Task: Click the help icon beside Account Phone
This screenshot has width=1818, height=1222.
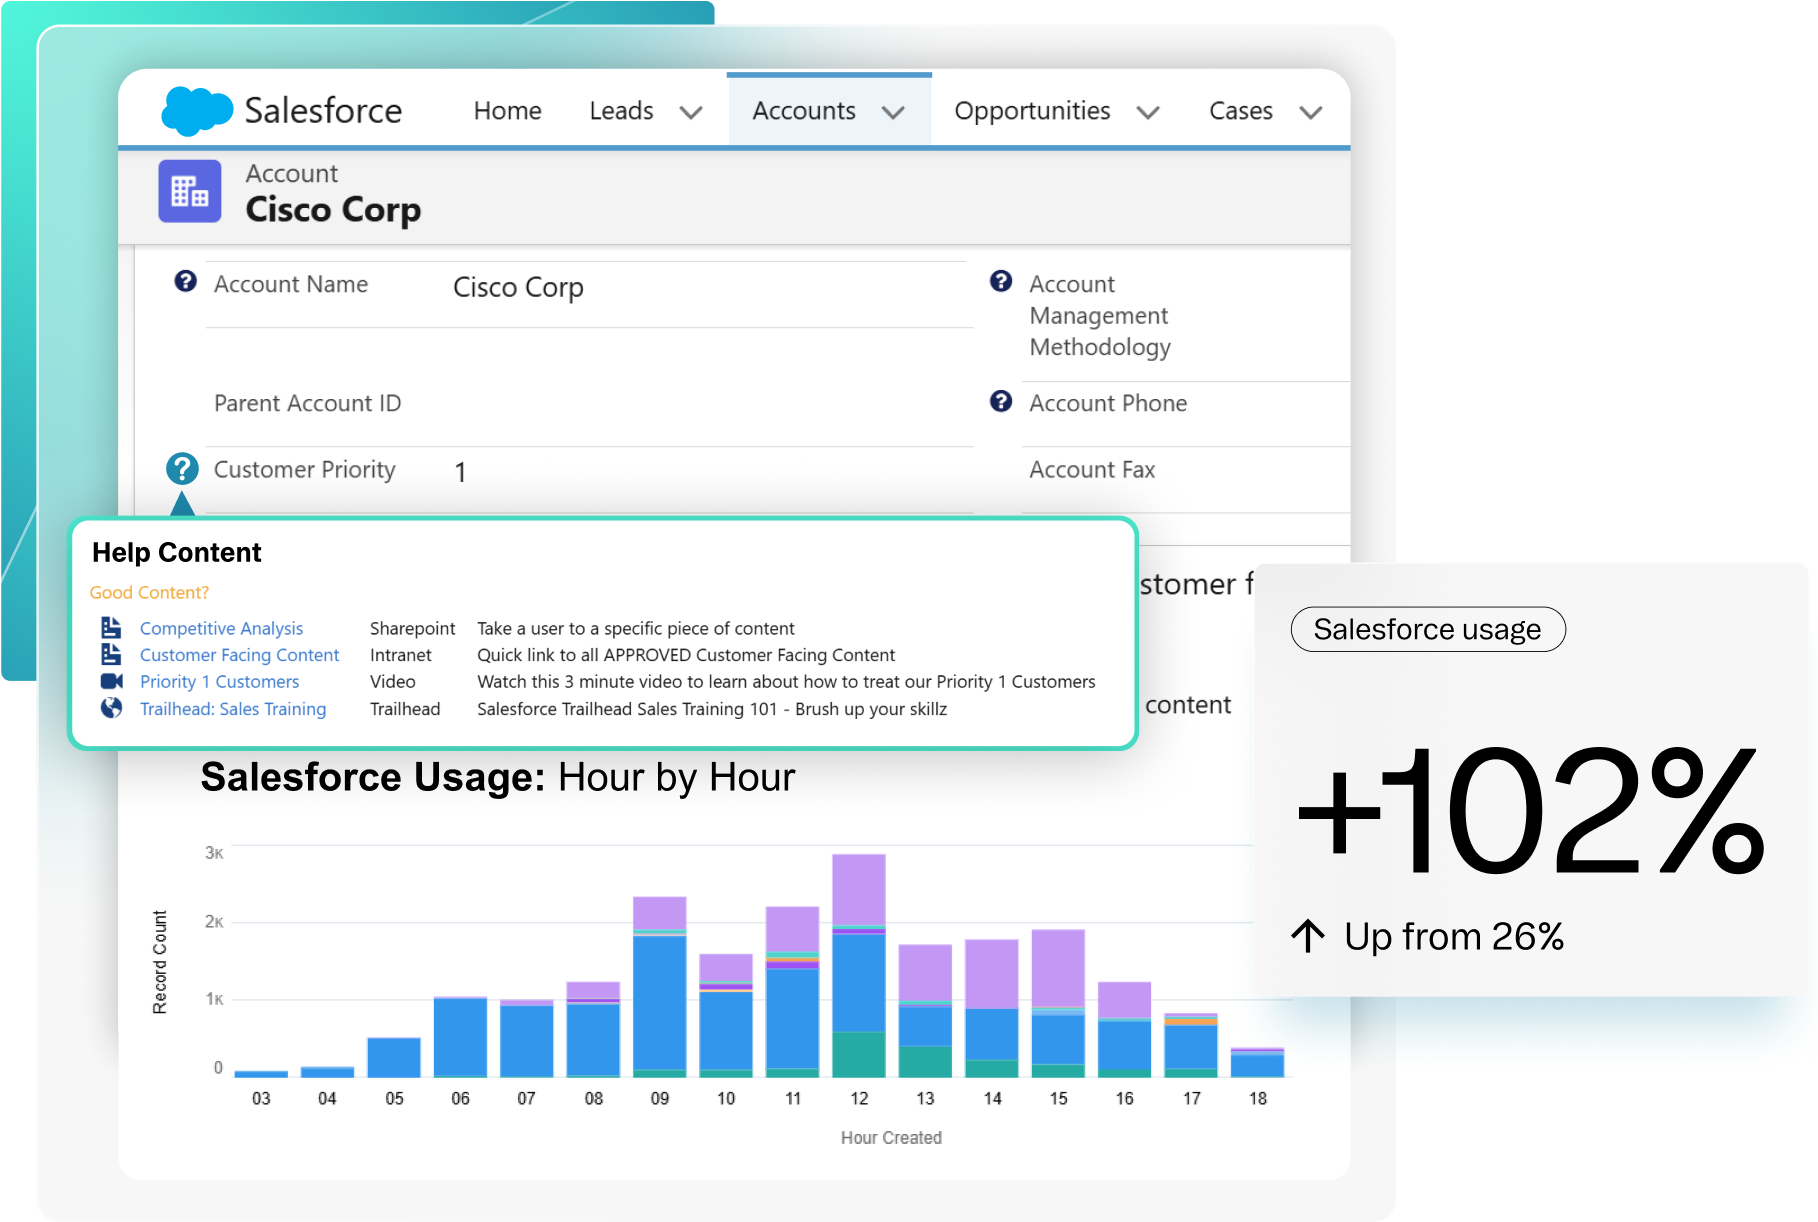Action: point(1001,401)
